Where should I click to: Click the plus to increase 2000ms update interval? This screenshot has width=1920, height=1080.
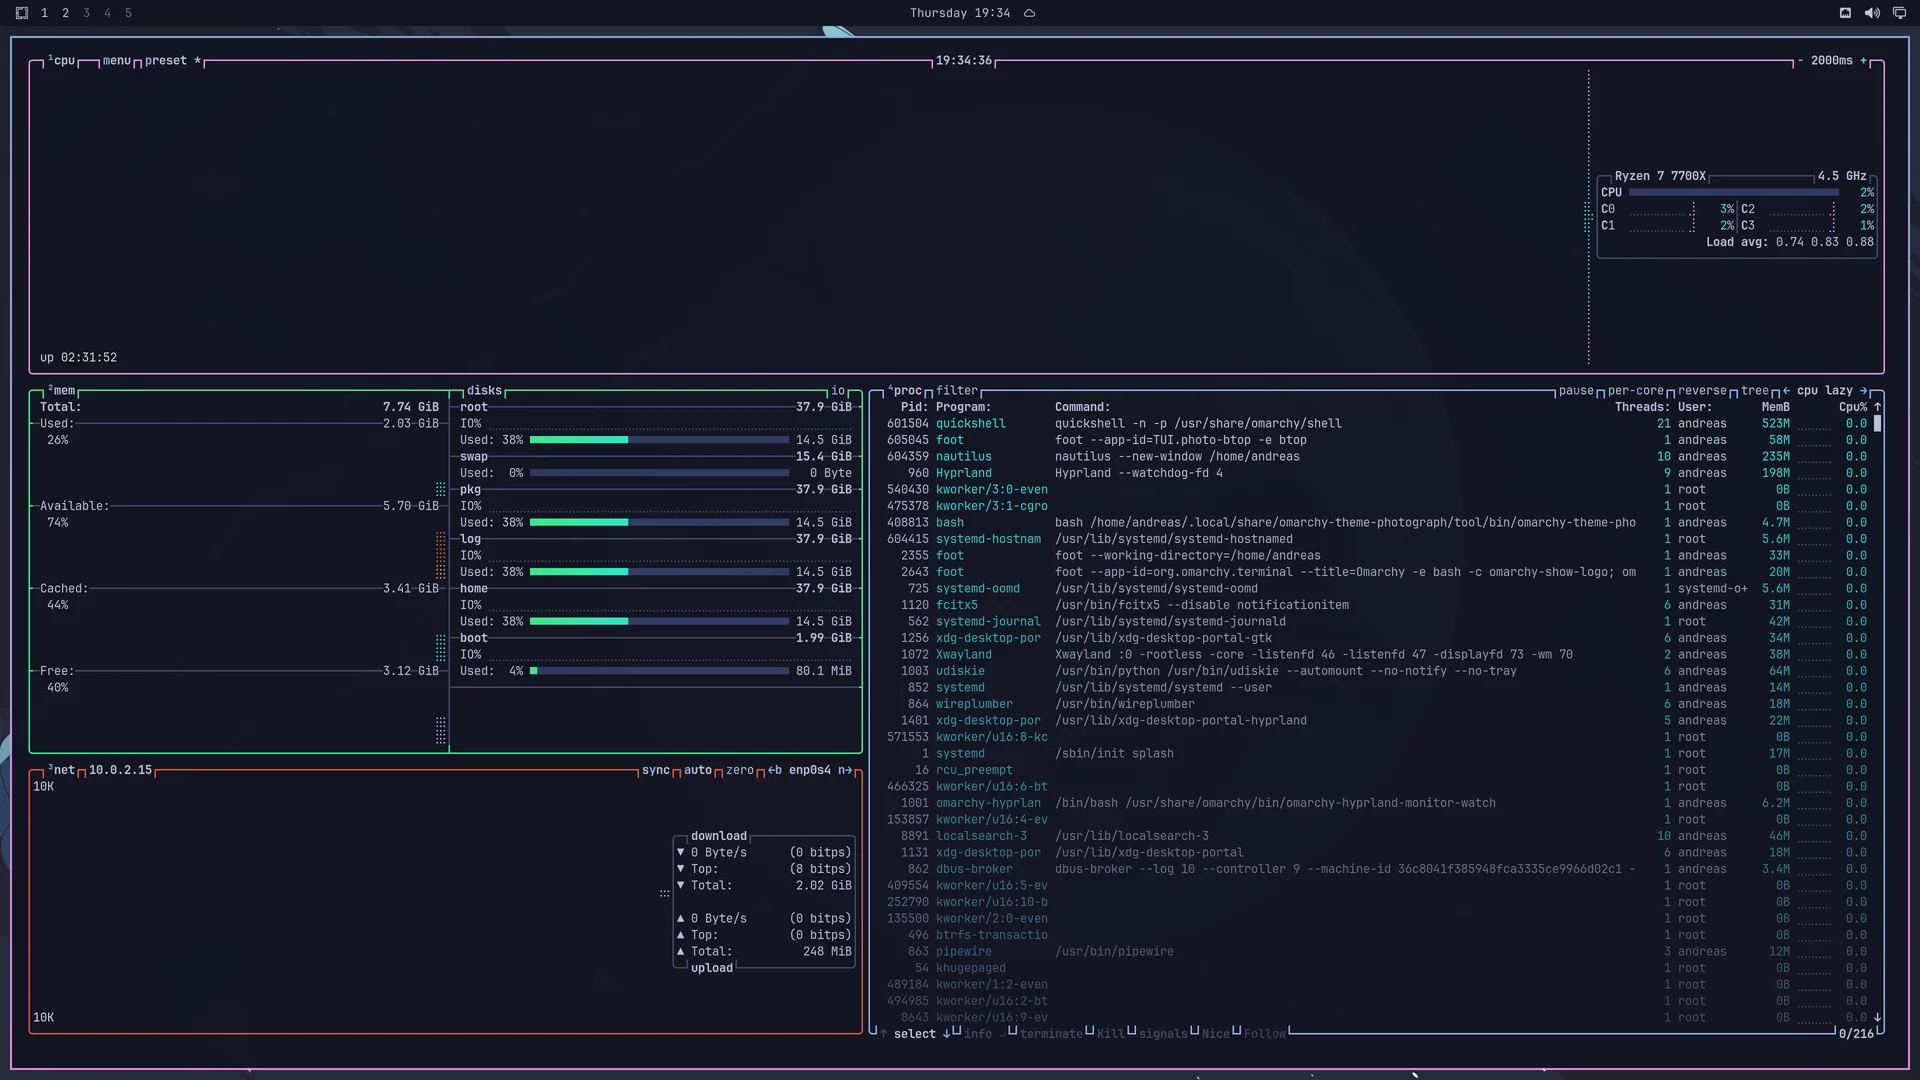(1863, 61)
